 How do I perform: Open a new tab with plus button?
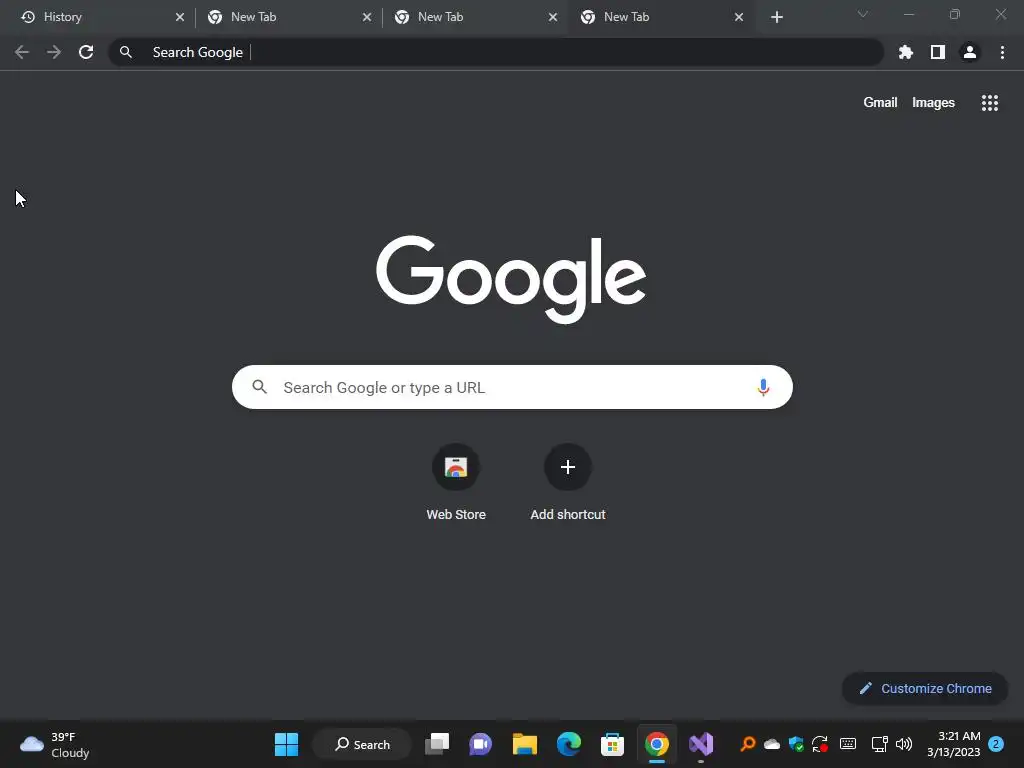[776, 17]
